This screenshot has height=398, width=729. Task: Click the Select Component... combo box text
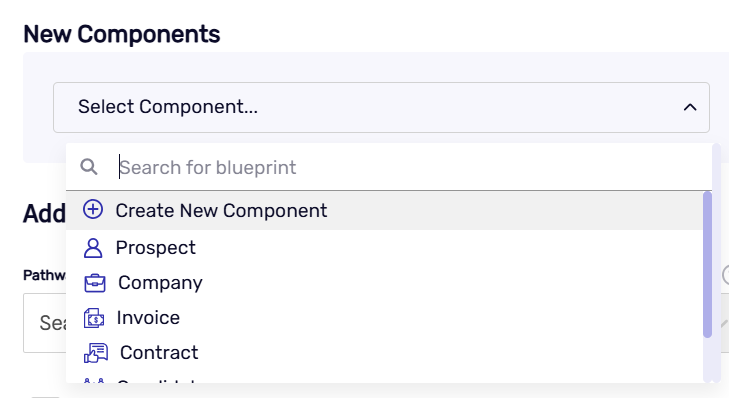(x=168, y=107)
